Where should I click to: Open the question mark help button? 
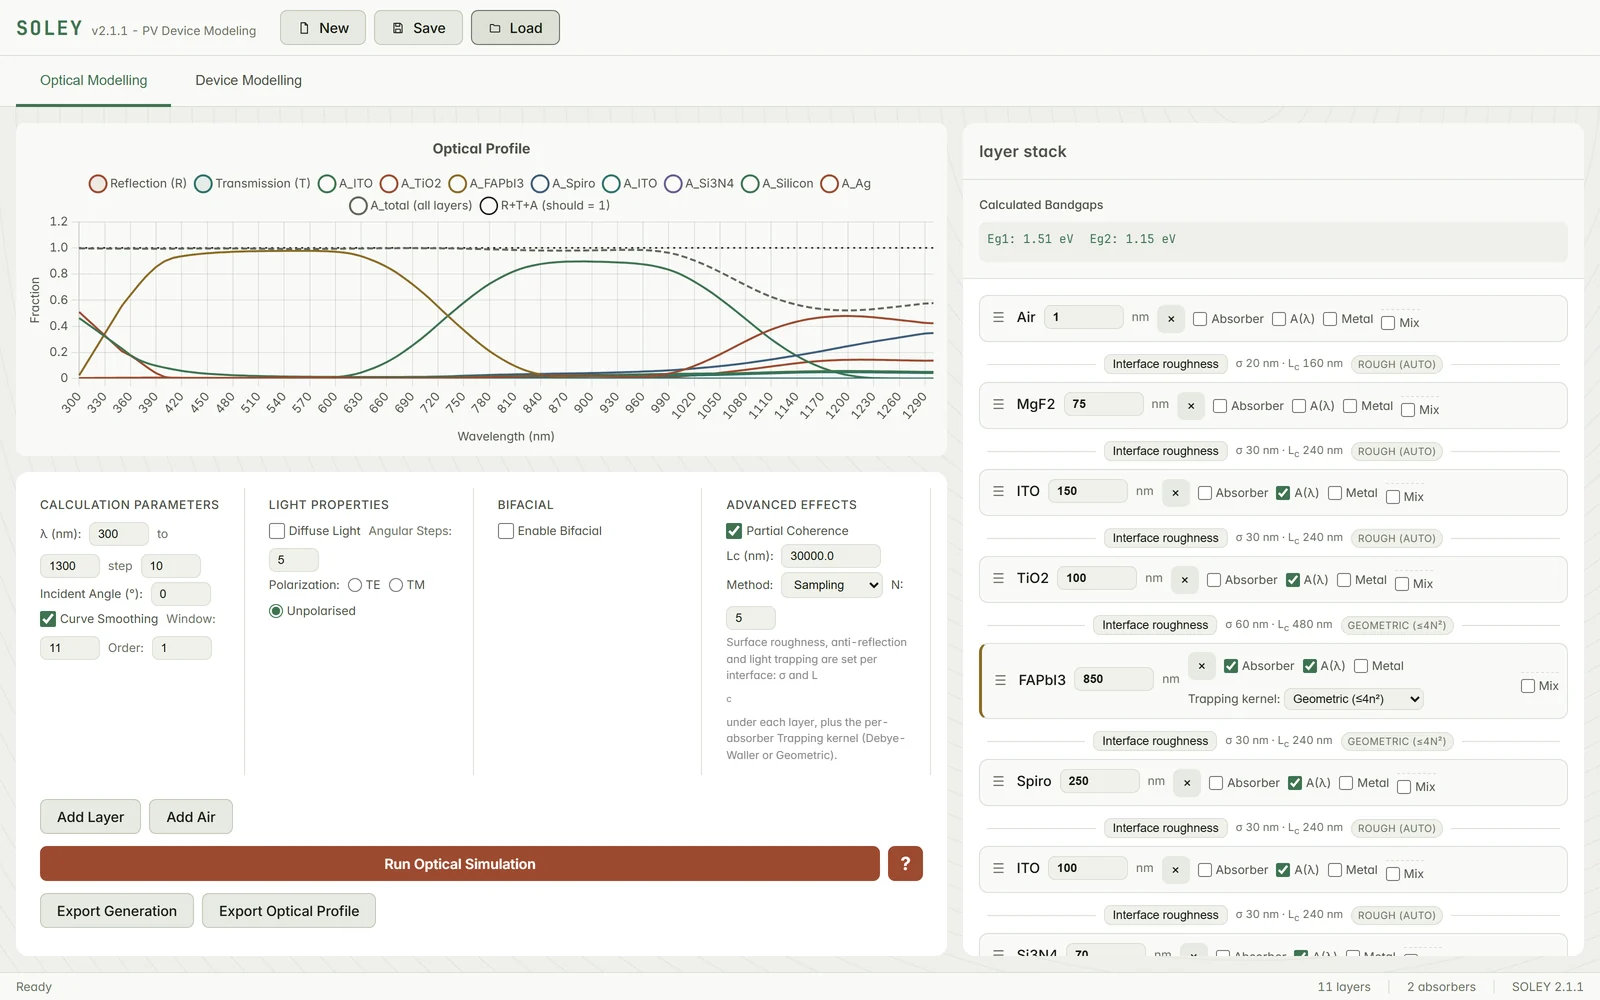pos(905,863)
